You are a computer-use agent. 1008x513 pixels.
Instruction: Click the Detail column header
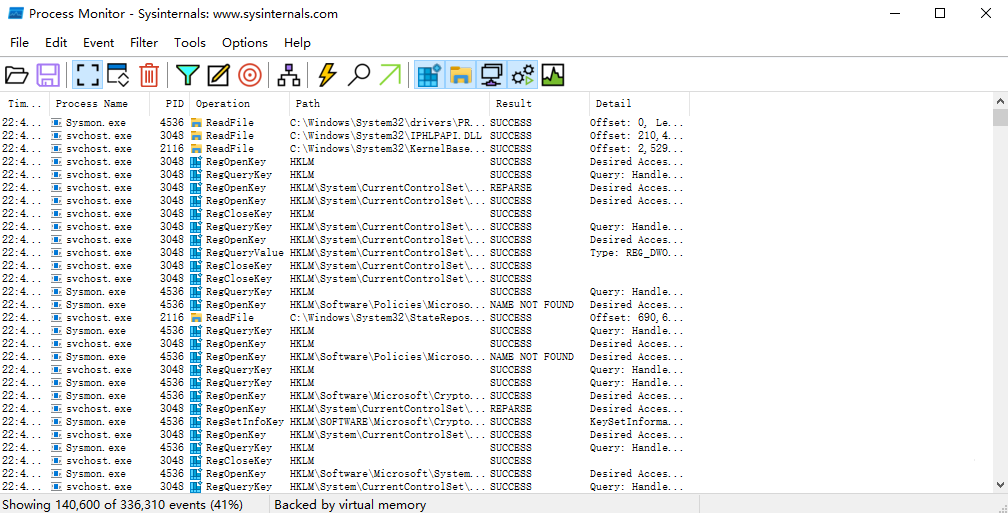[640, 104]
